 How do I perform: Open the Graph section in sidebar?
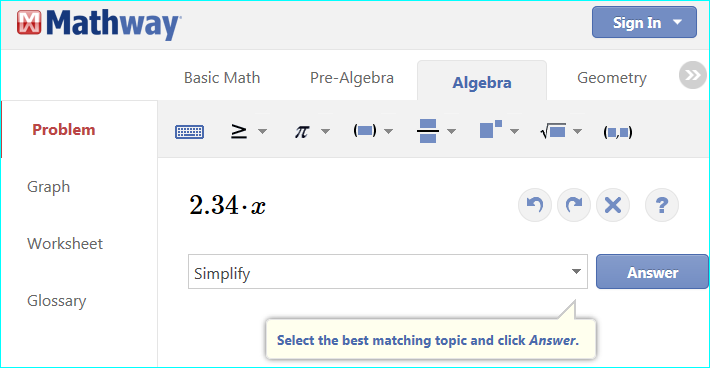[x=48, y=187]
